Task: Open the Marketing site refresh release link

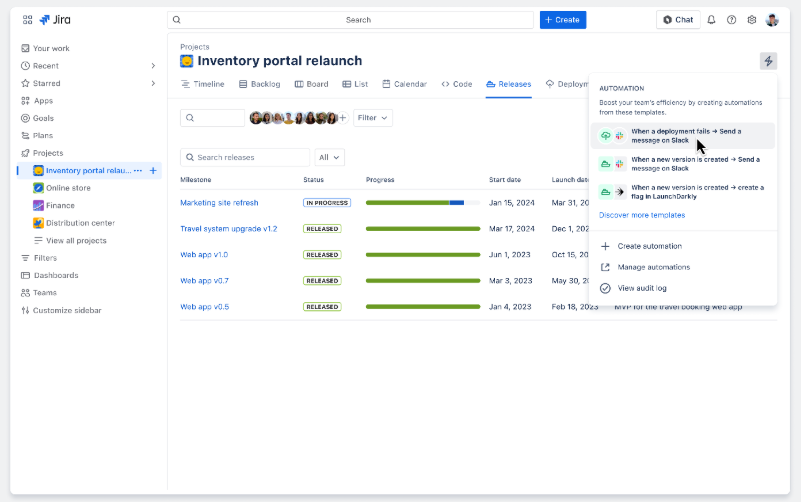Action: 219,203
